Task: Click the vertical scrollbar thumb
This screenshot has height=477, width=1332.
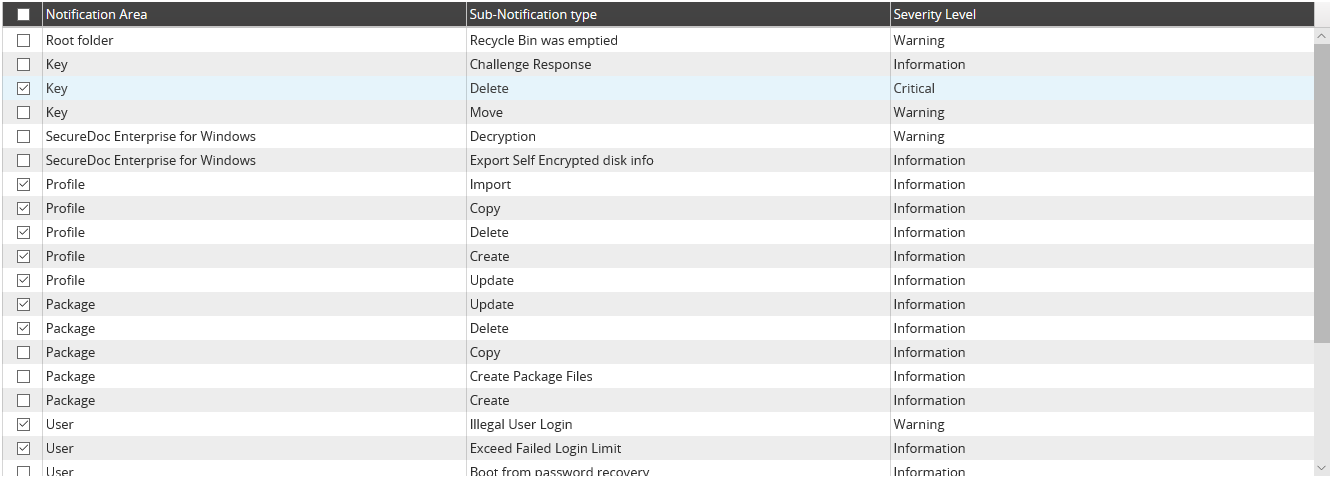Action: coord(1322,194)
